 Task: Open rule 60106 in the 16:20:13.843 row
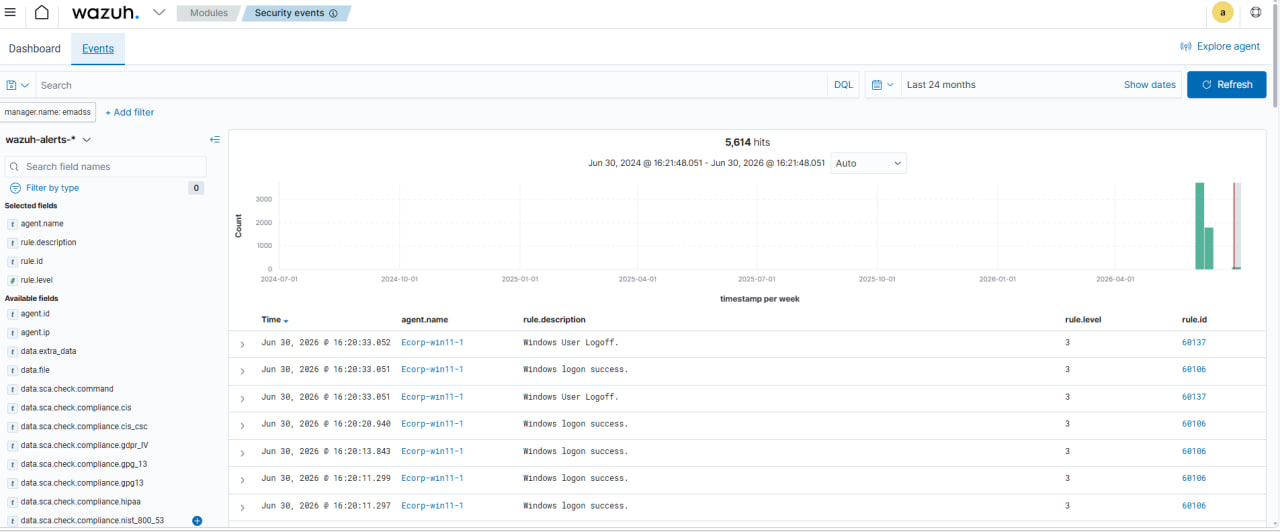click(1194, 451)
